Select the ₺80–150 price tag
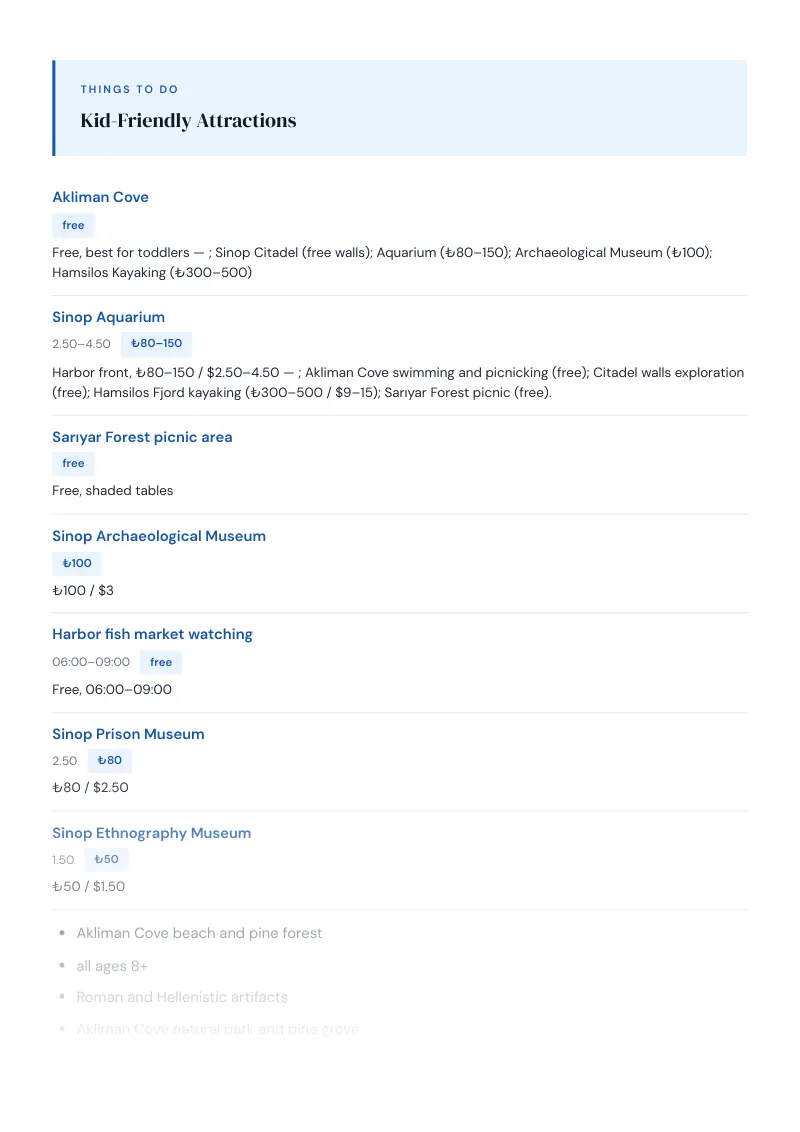The height and width of the screenshot is (1132, 800). pyautogui.click(x=156, y=344)
